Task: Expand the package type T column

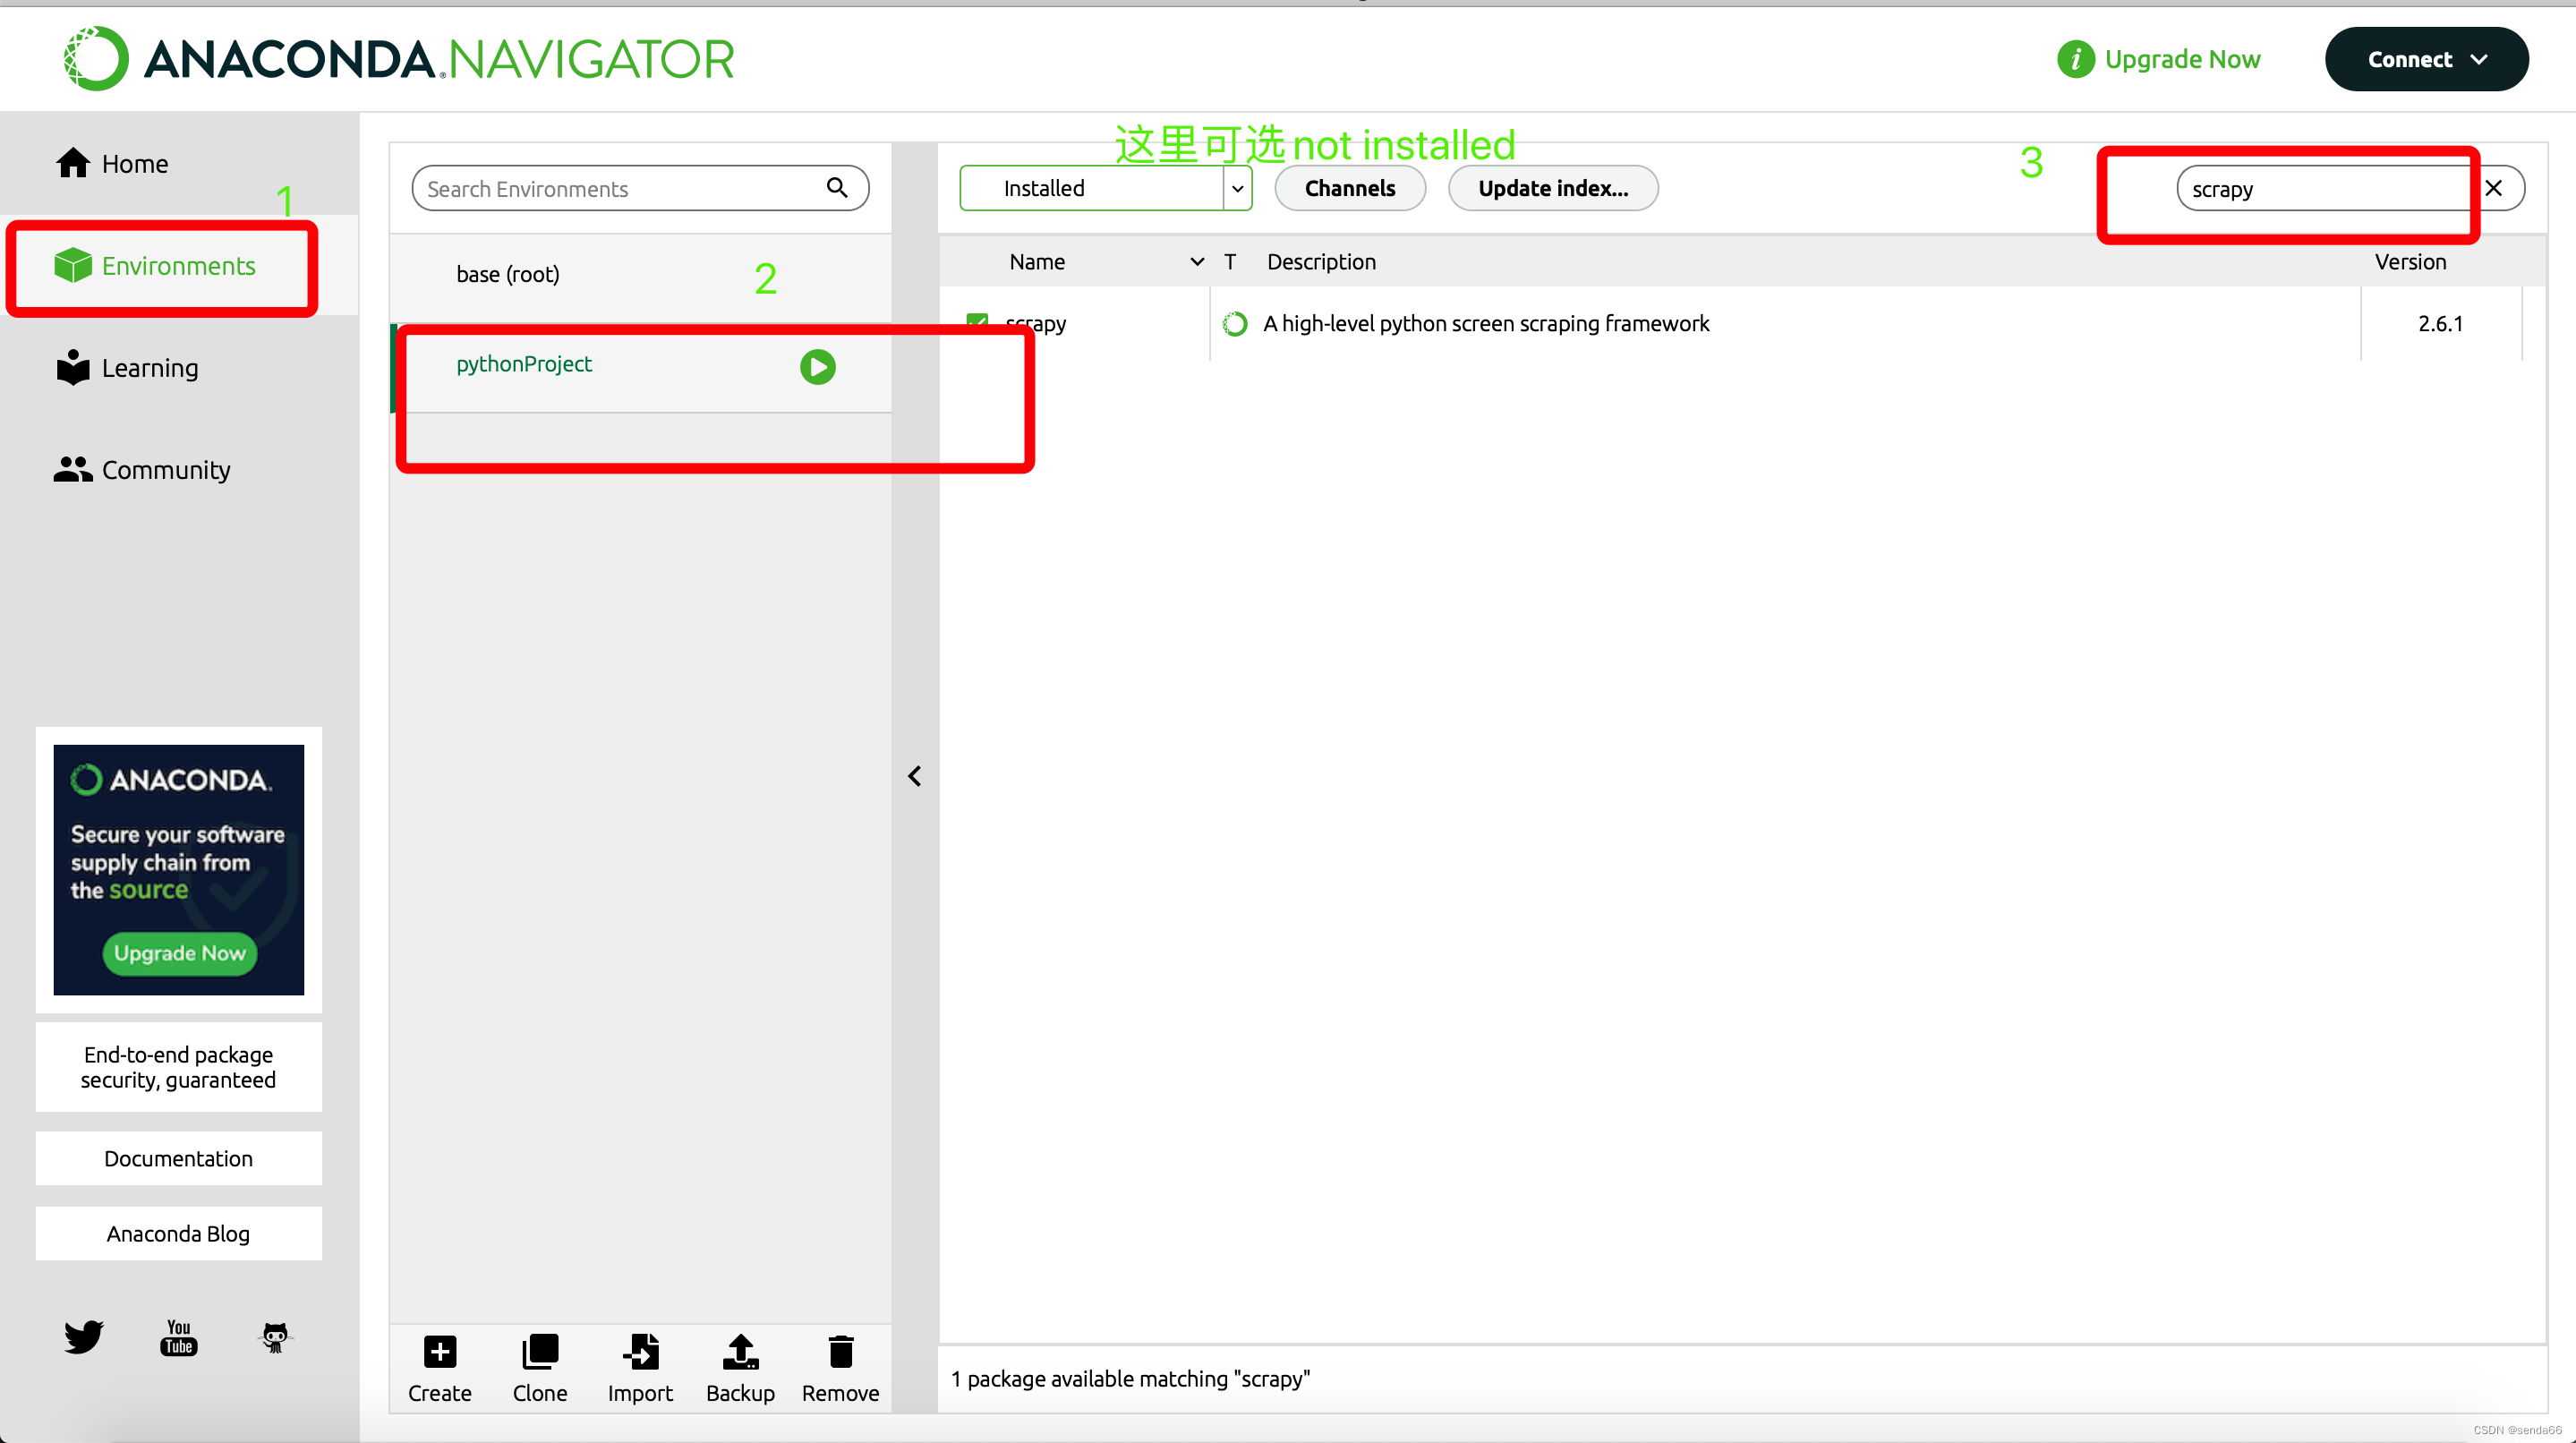Action: pos(1232,260)
